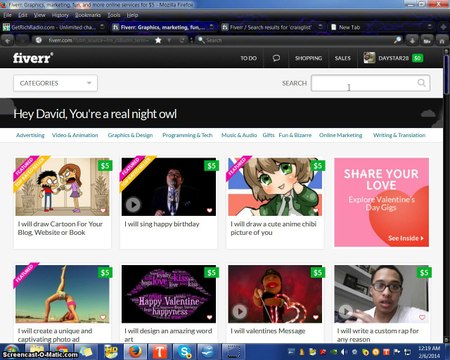This screenshot has width=450, height=360.
Task: Switch to Fiverr search results for craigslist tab
Action: (x=272, y=27)
